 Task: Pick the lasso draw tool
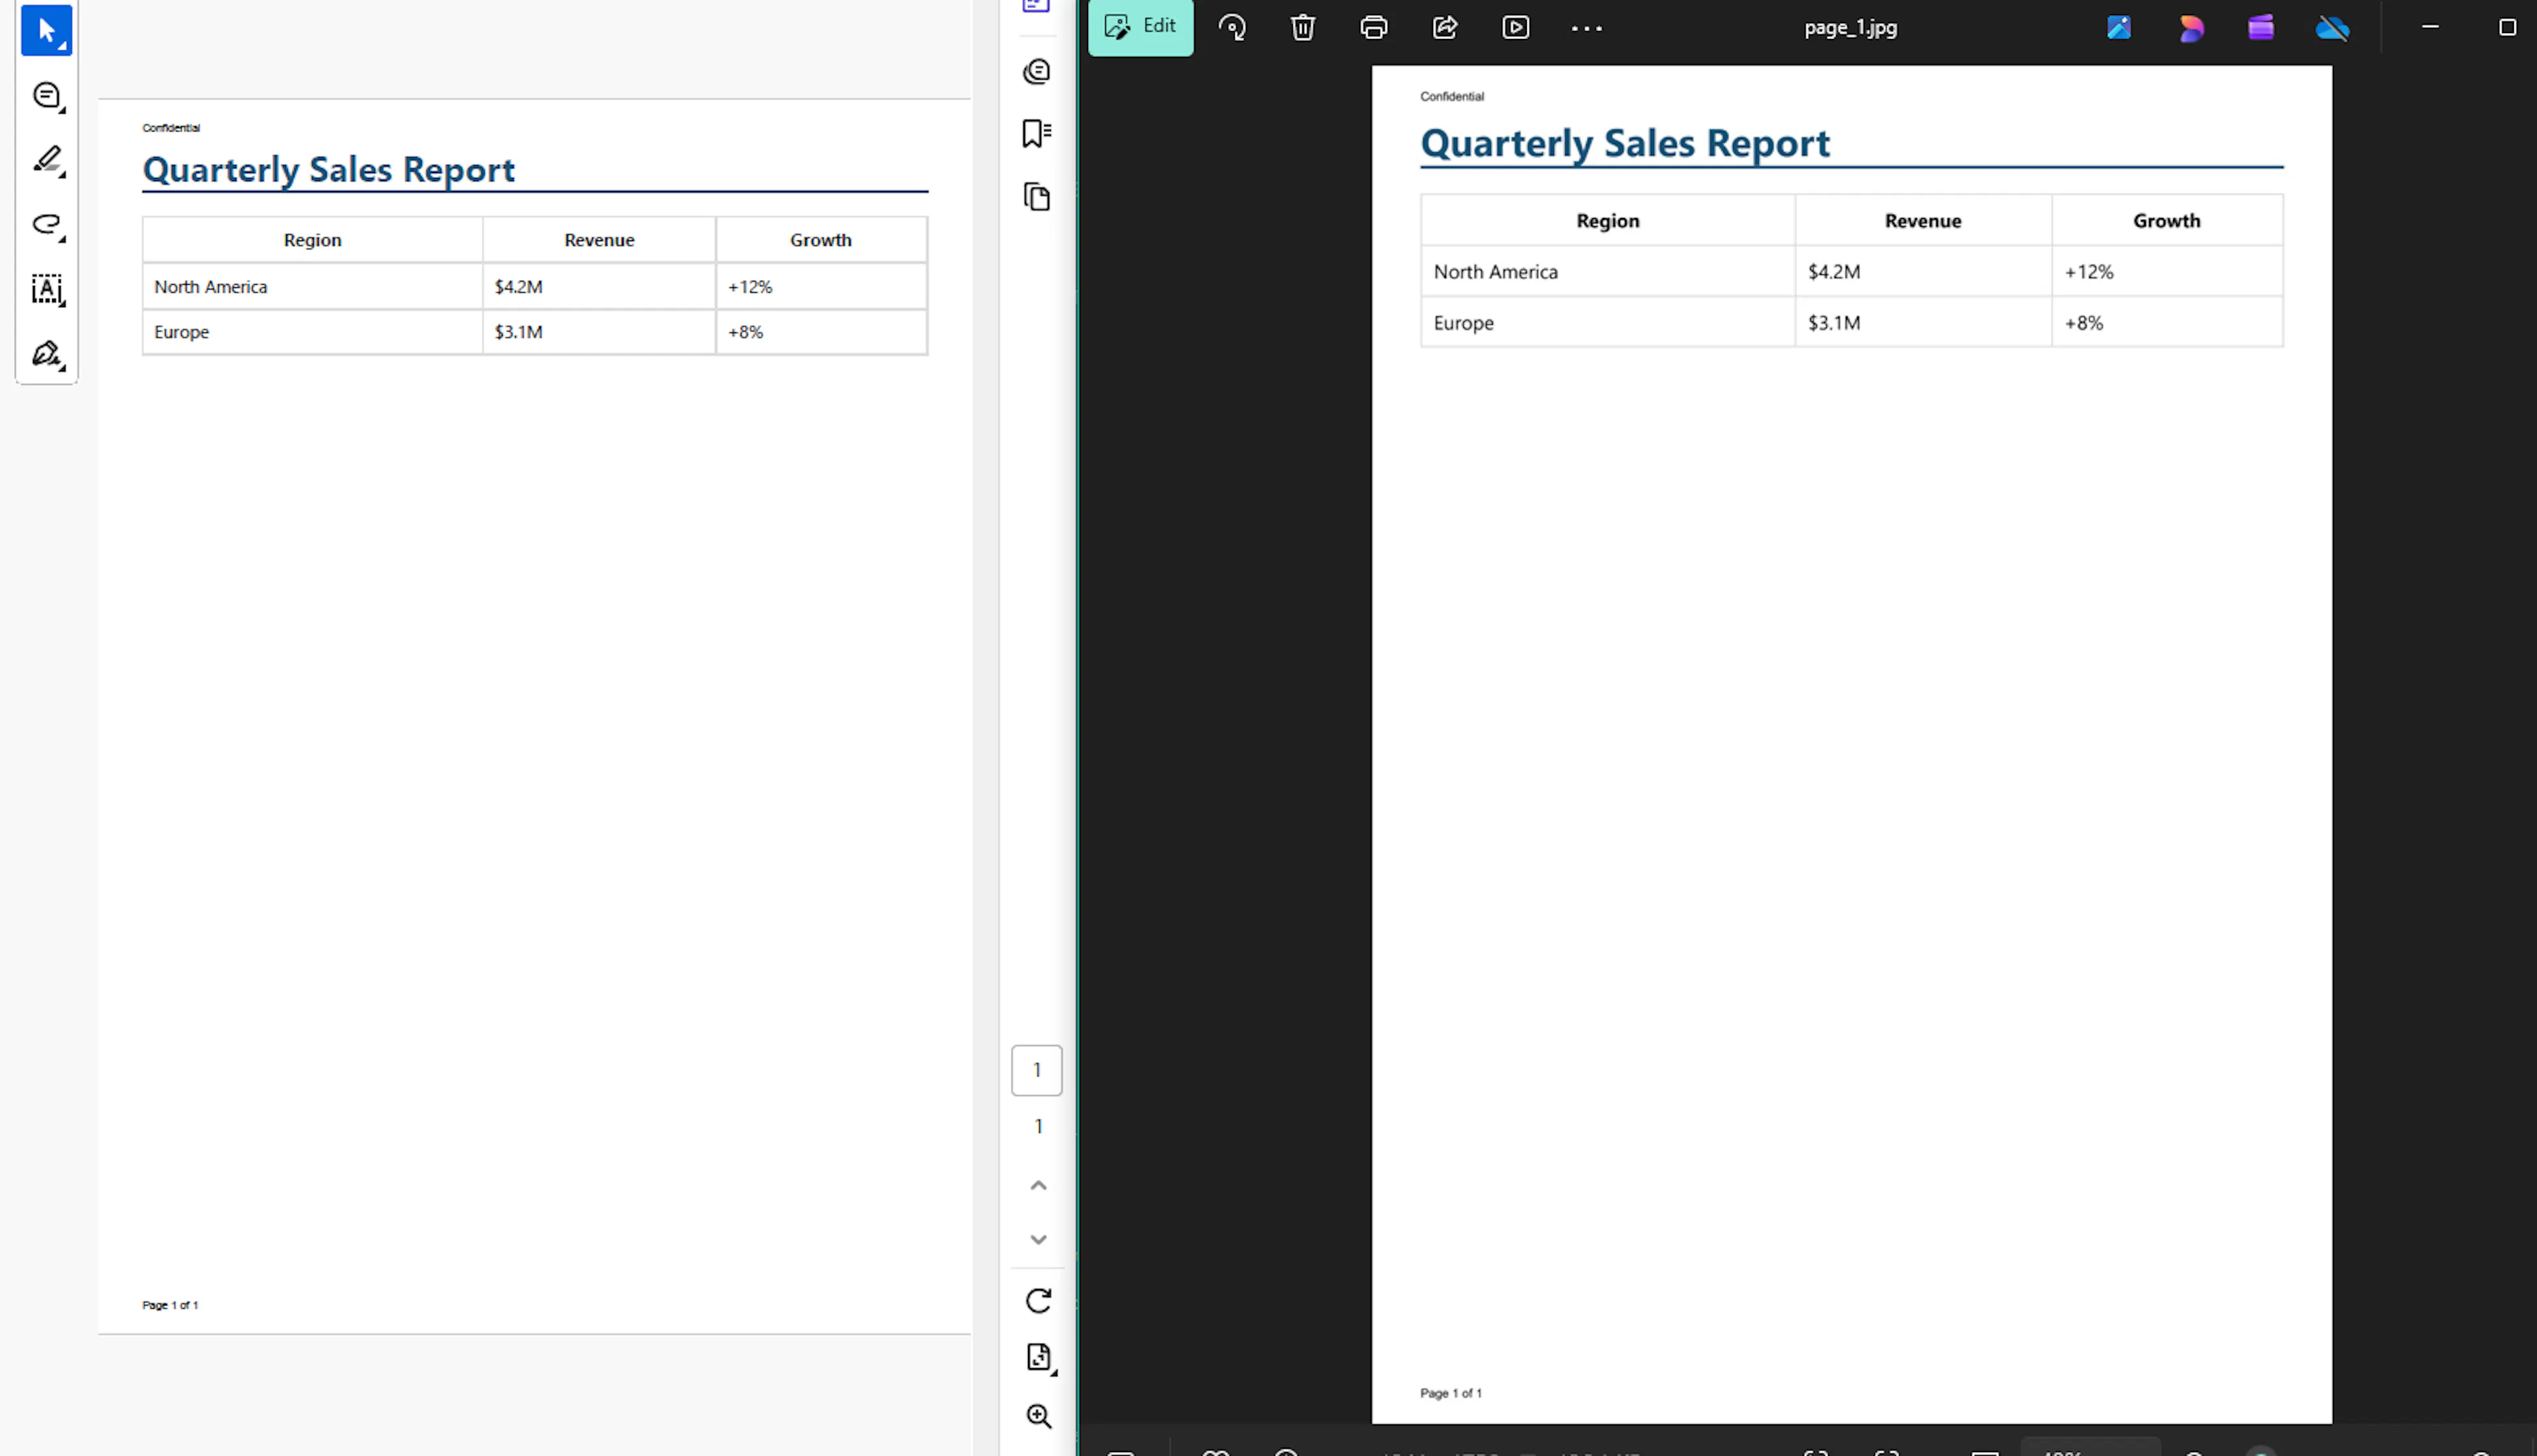[x=46, y=224]
